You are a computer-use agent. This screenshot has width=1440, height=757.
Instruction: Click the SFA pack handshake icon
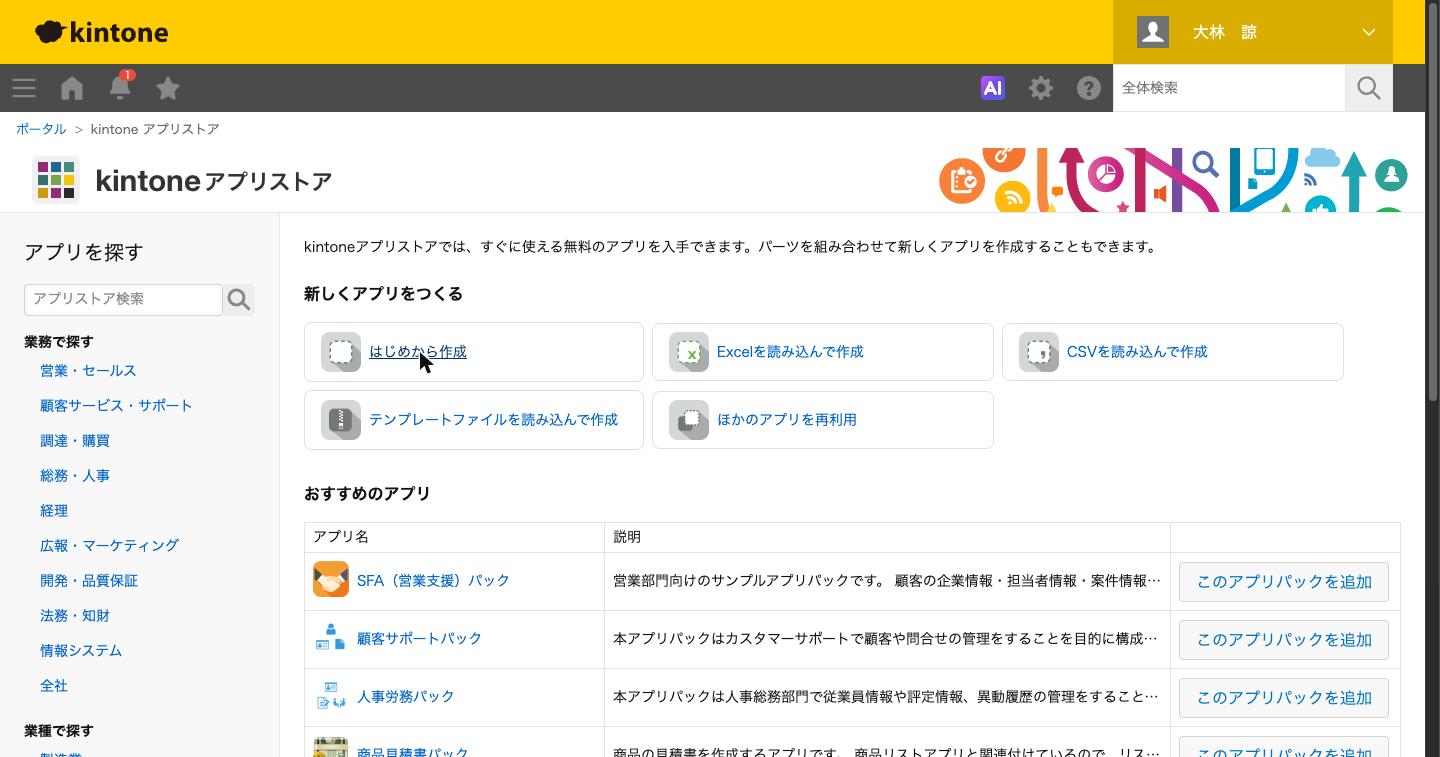coord(331,580)
